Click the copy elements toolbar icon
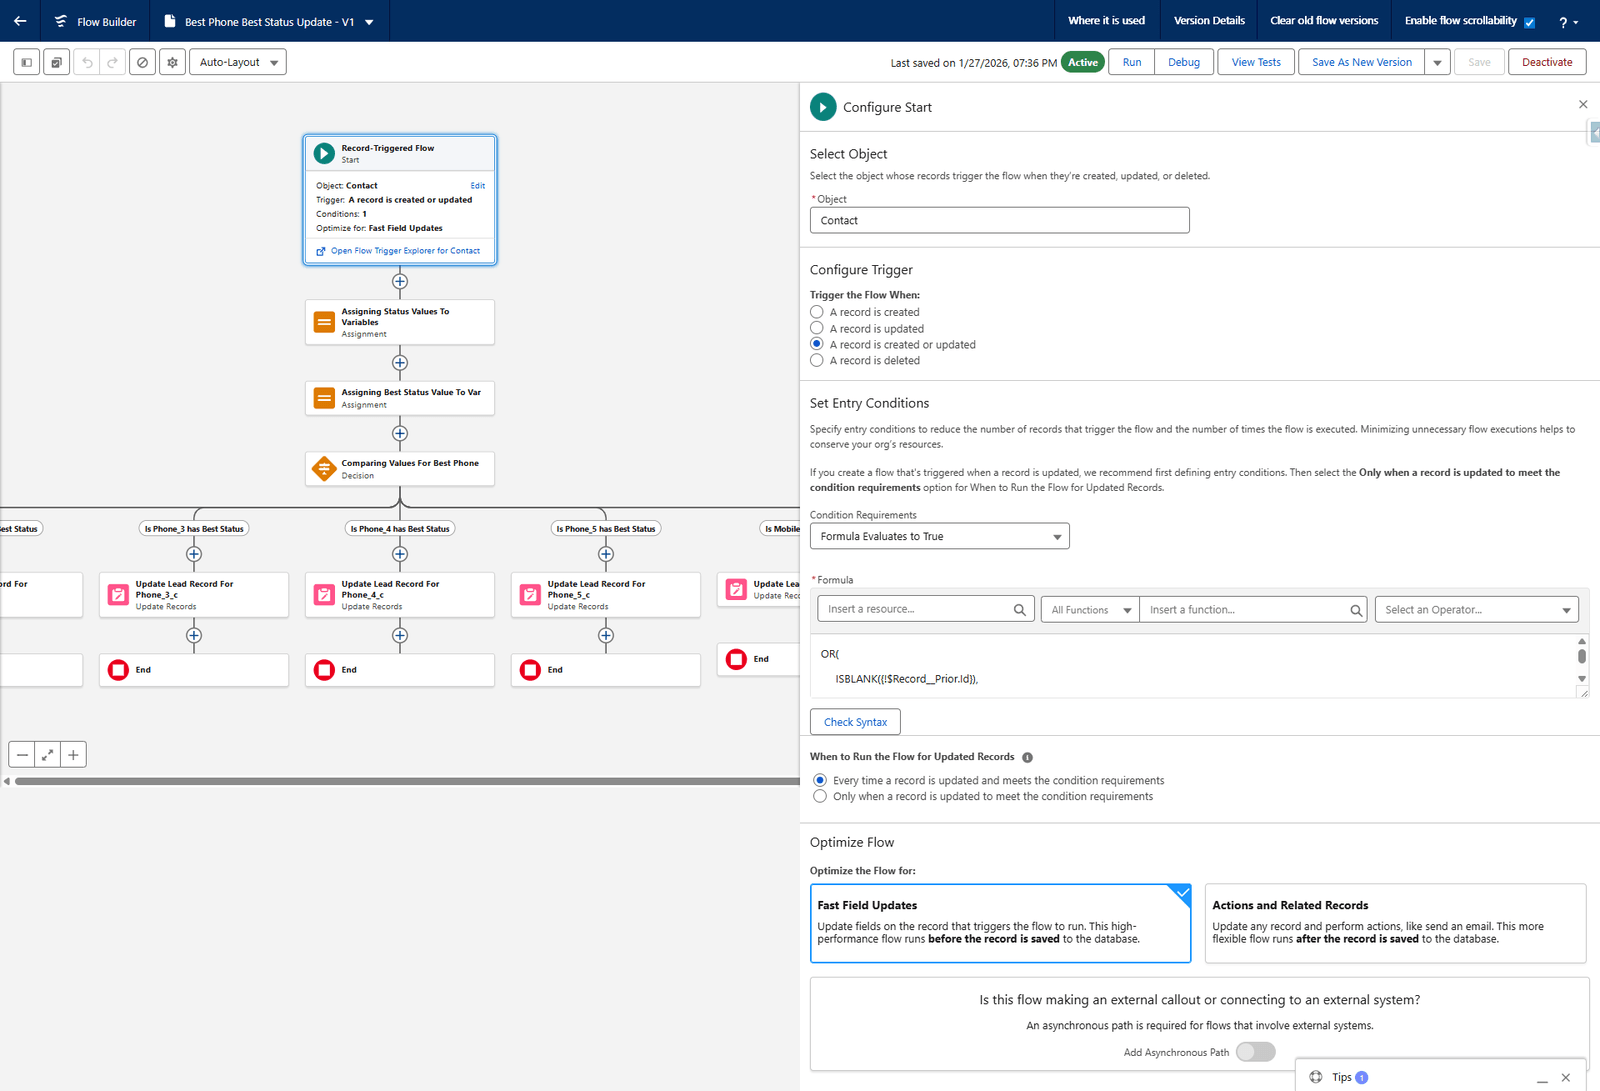The width and height of the screenshot is (1600, 1091). pyautogui.click(x=57, y=62)
